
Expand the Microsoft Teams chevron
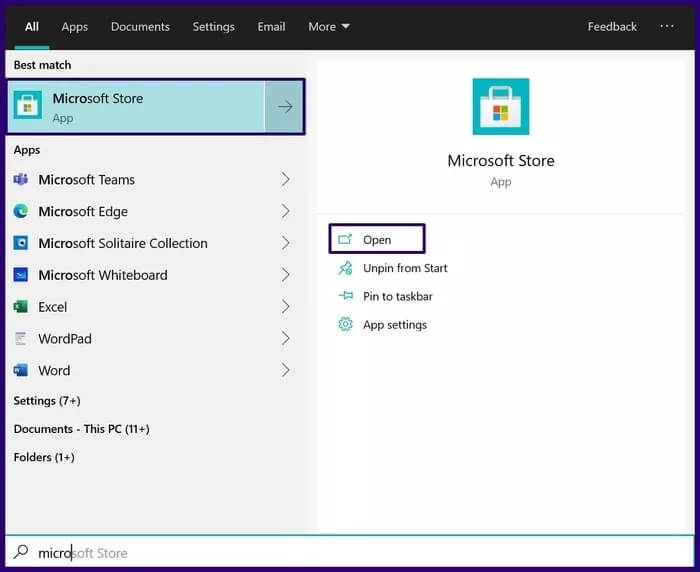point(286,180)
